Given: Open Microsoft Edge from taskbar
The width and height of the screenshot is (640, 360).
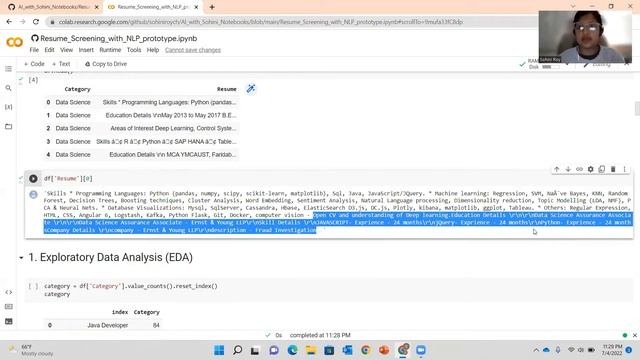Looking at the screenshot, I should 293,350.
